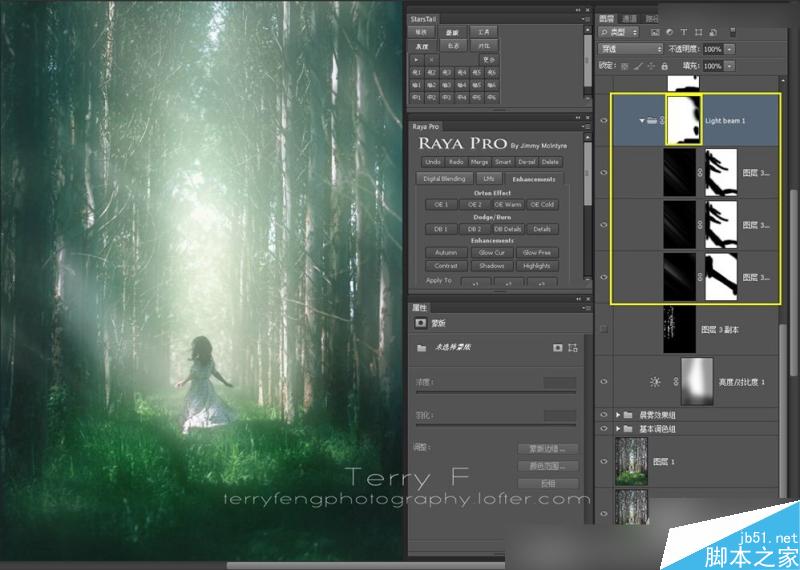Viewport: 800px width, 570px height.
Task: Select 图层 1 forest thumbnail
Action: click(631, 461)
